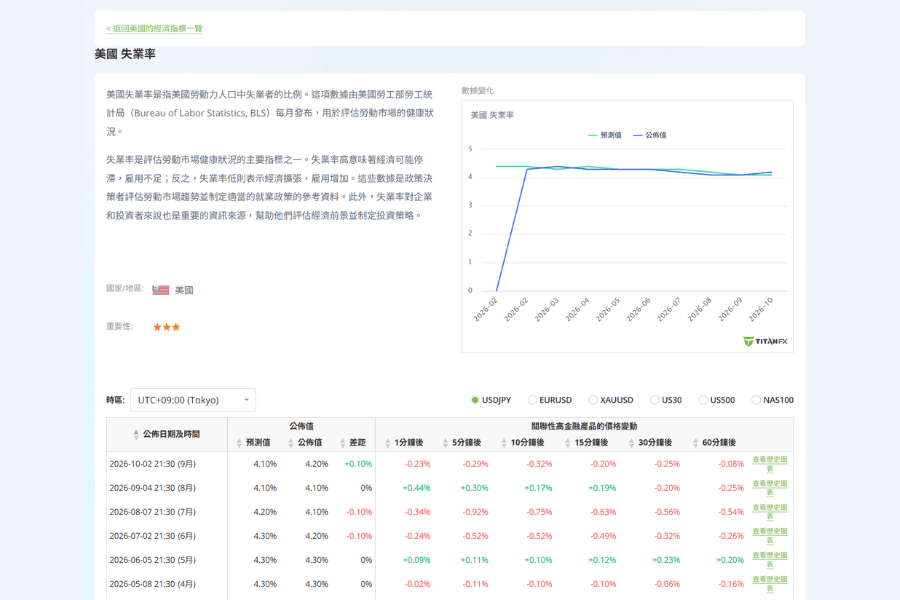
Task: Open 查看歷史圖表 for 2026-08-07 row
Action: (770, 512)
